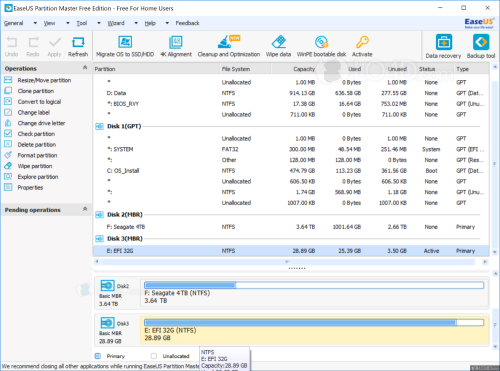Open the Help menu
500x371 pixels.
150,23
